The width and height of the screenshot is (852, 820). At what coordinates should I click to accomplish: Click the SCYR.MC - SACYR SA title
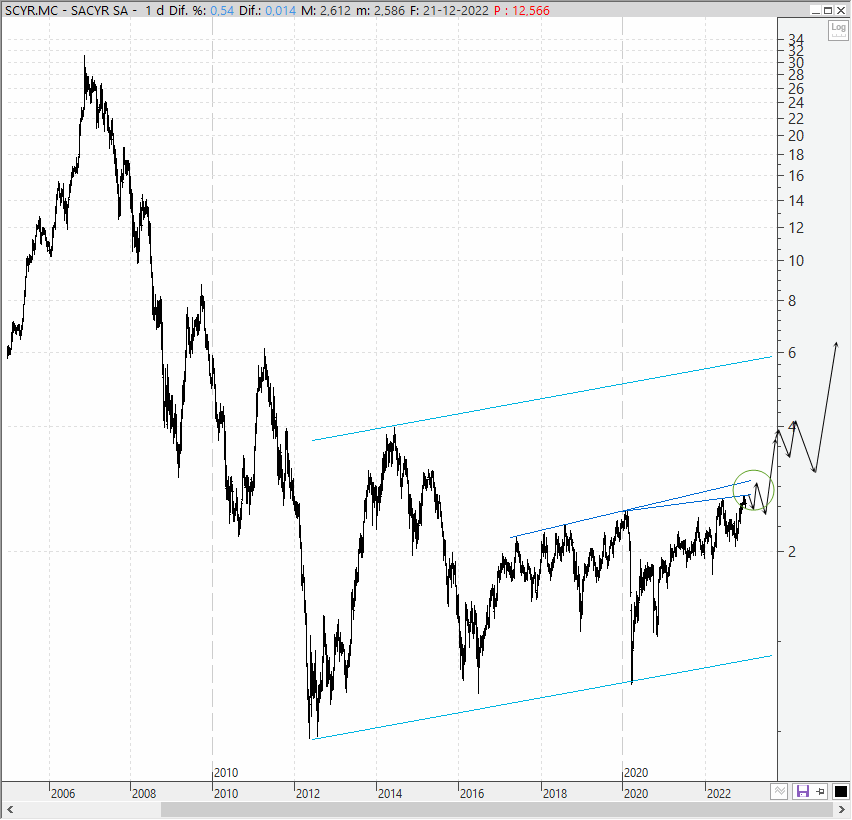66,10
